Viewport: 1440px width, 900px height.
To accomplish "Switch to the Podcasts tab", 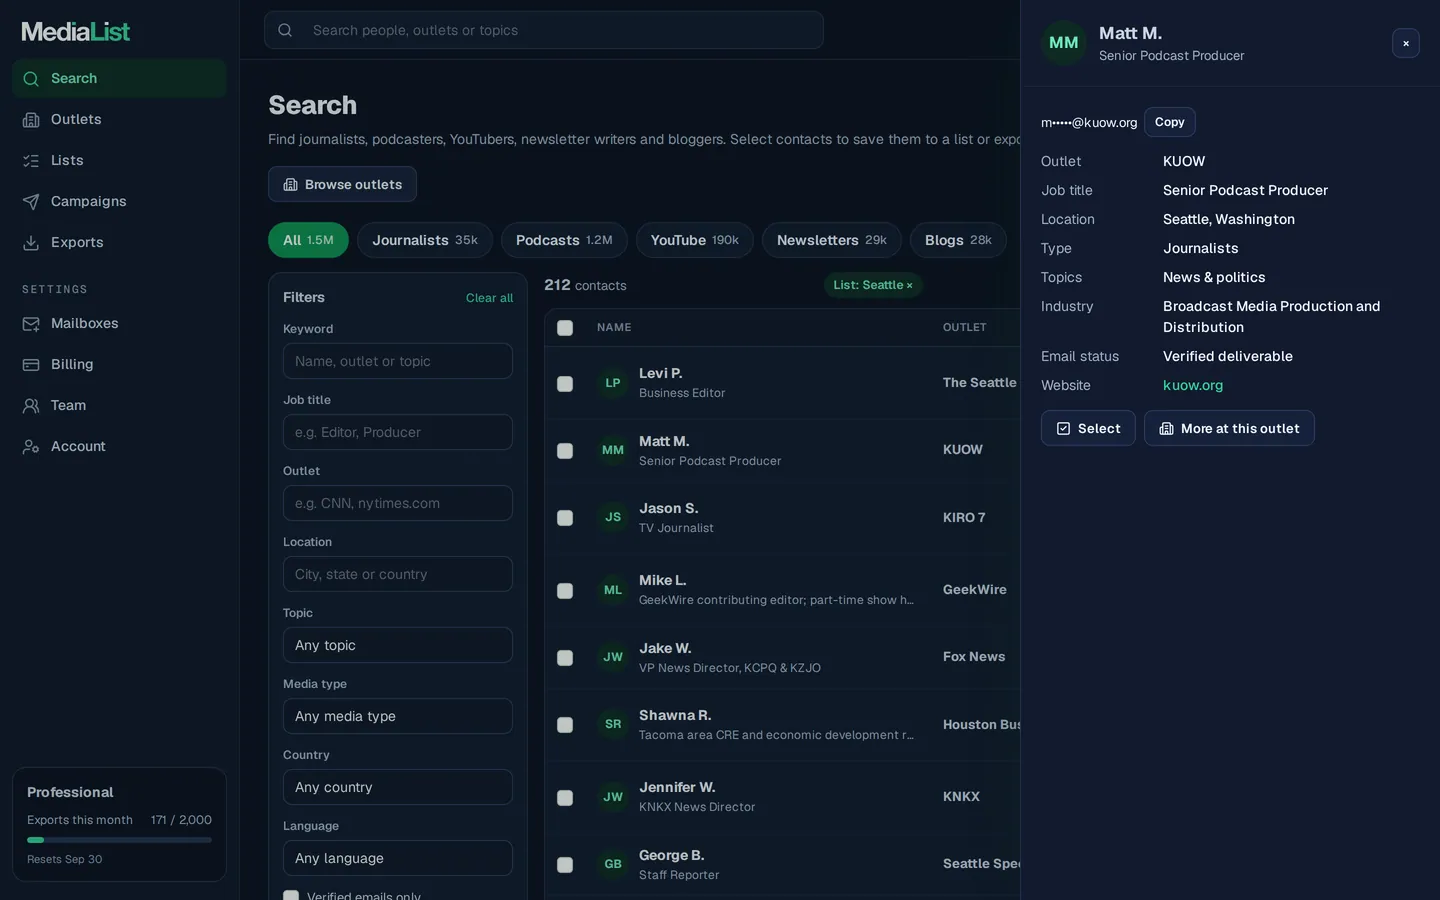I will coord(564,240).
